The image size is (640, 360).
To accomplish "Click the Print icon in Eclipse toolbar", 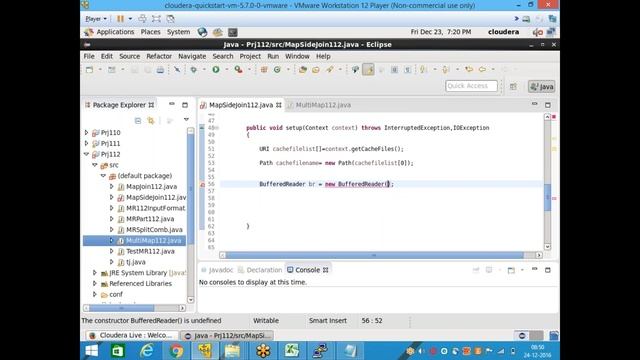I will click(160, 70).
